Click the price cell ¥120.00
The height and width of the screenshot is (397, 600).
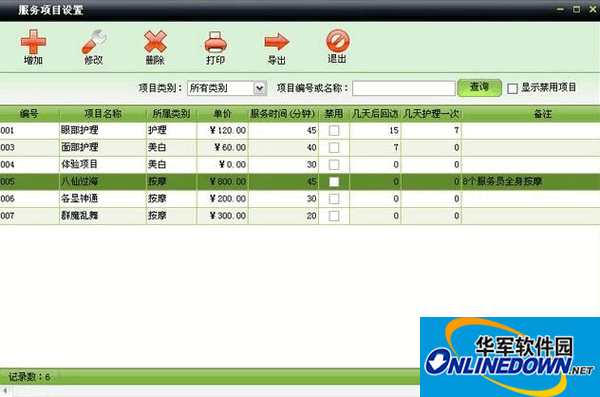pyautogui.click(x=222, y=130)
